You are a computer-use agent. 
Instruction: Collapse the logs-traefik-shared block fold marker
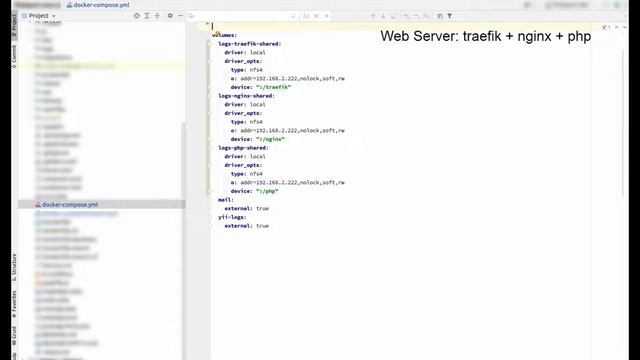point(209,44)
